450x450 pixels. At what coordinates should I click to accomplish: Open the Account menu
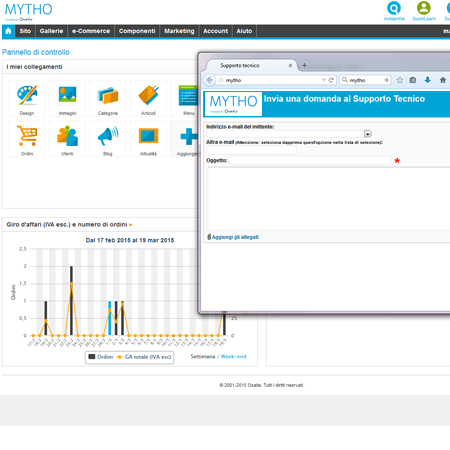[x=215, y=31]
